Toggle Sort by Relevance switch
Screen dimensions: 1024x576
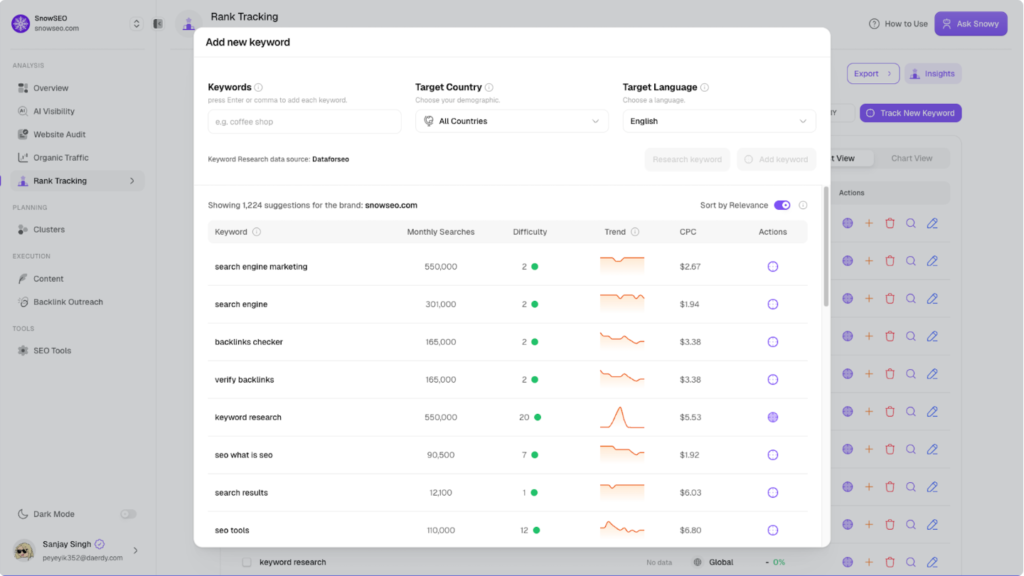(782, 205)
